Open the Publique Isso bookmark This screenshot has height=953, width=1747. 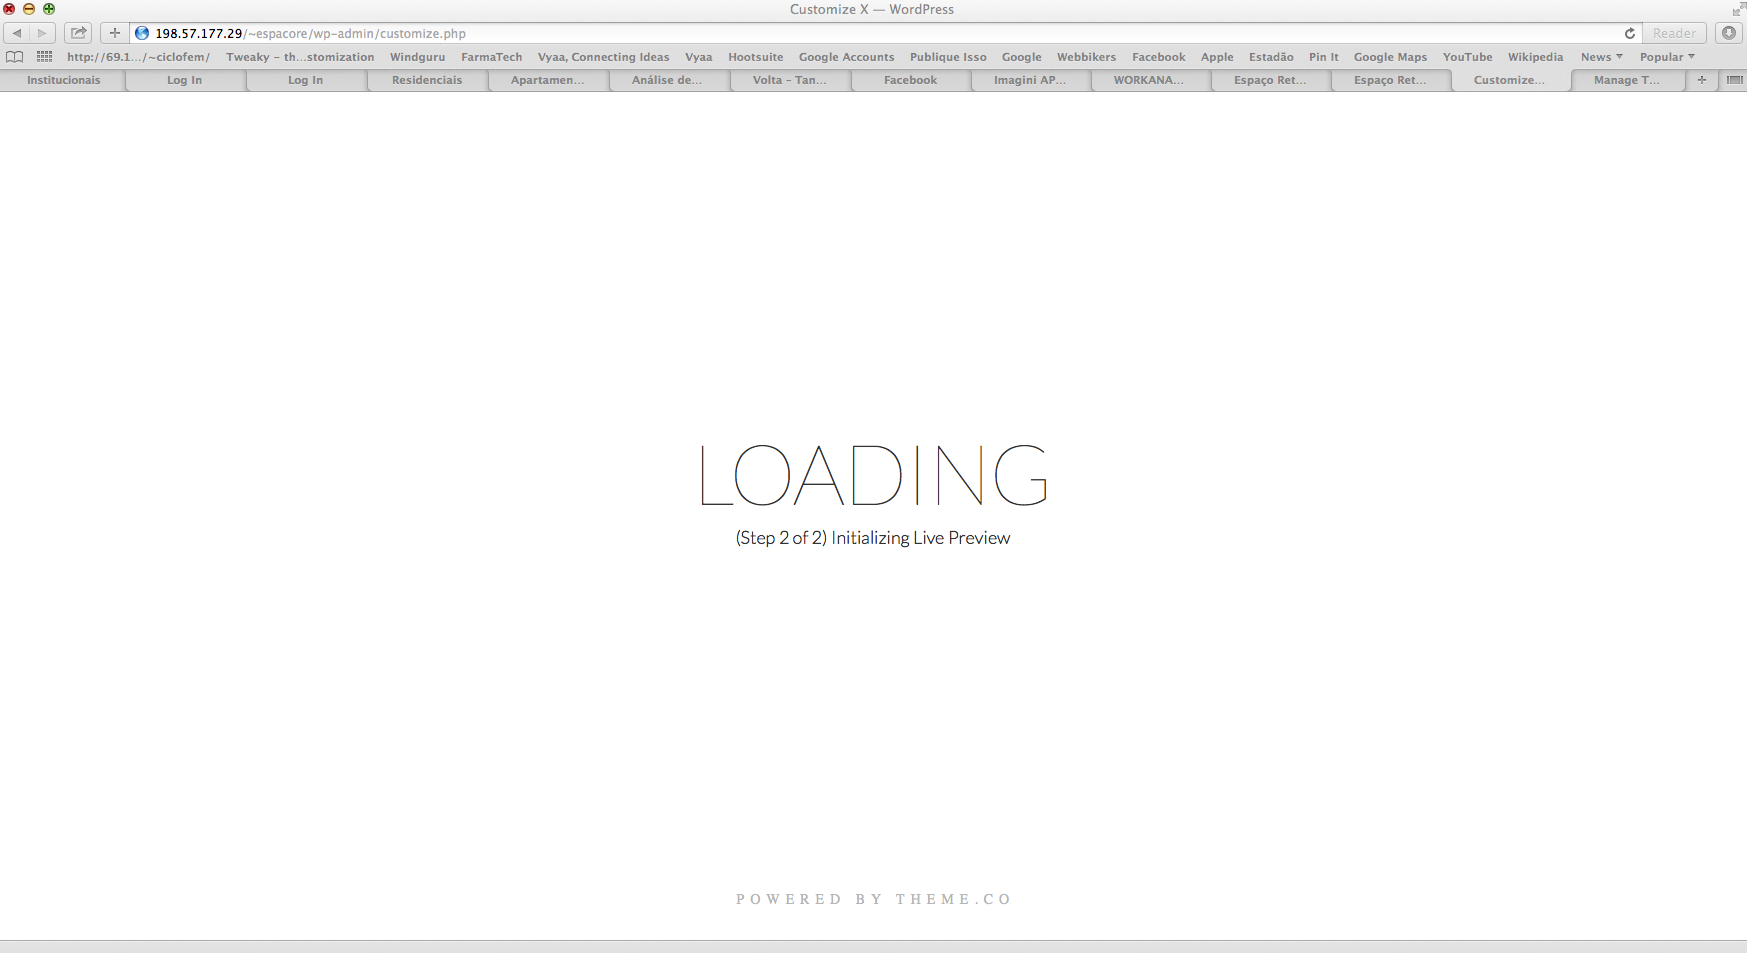click(x=948, y=57)
